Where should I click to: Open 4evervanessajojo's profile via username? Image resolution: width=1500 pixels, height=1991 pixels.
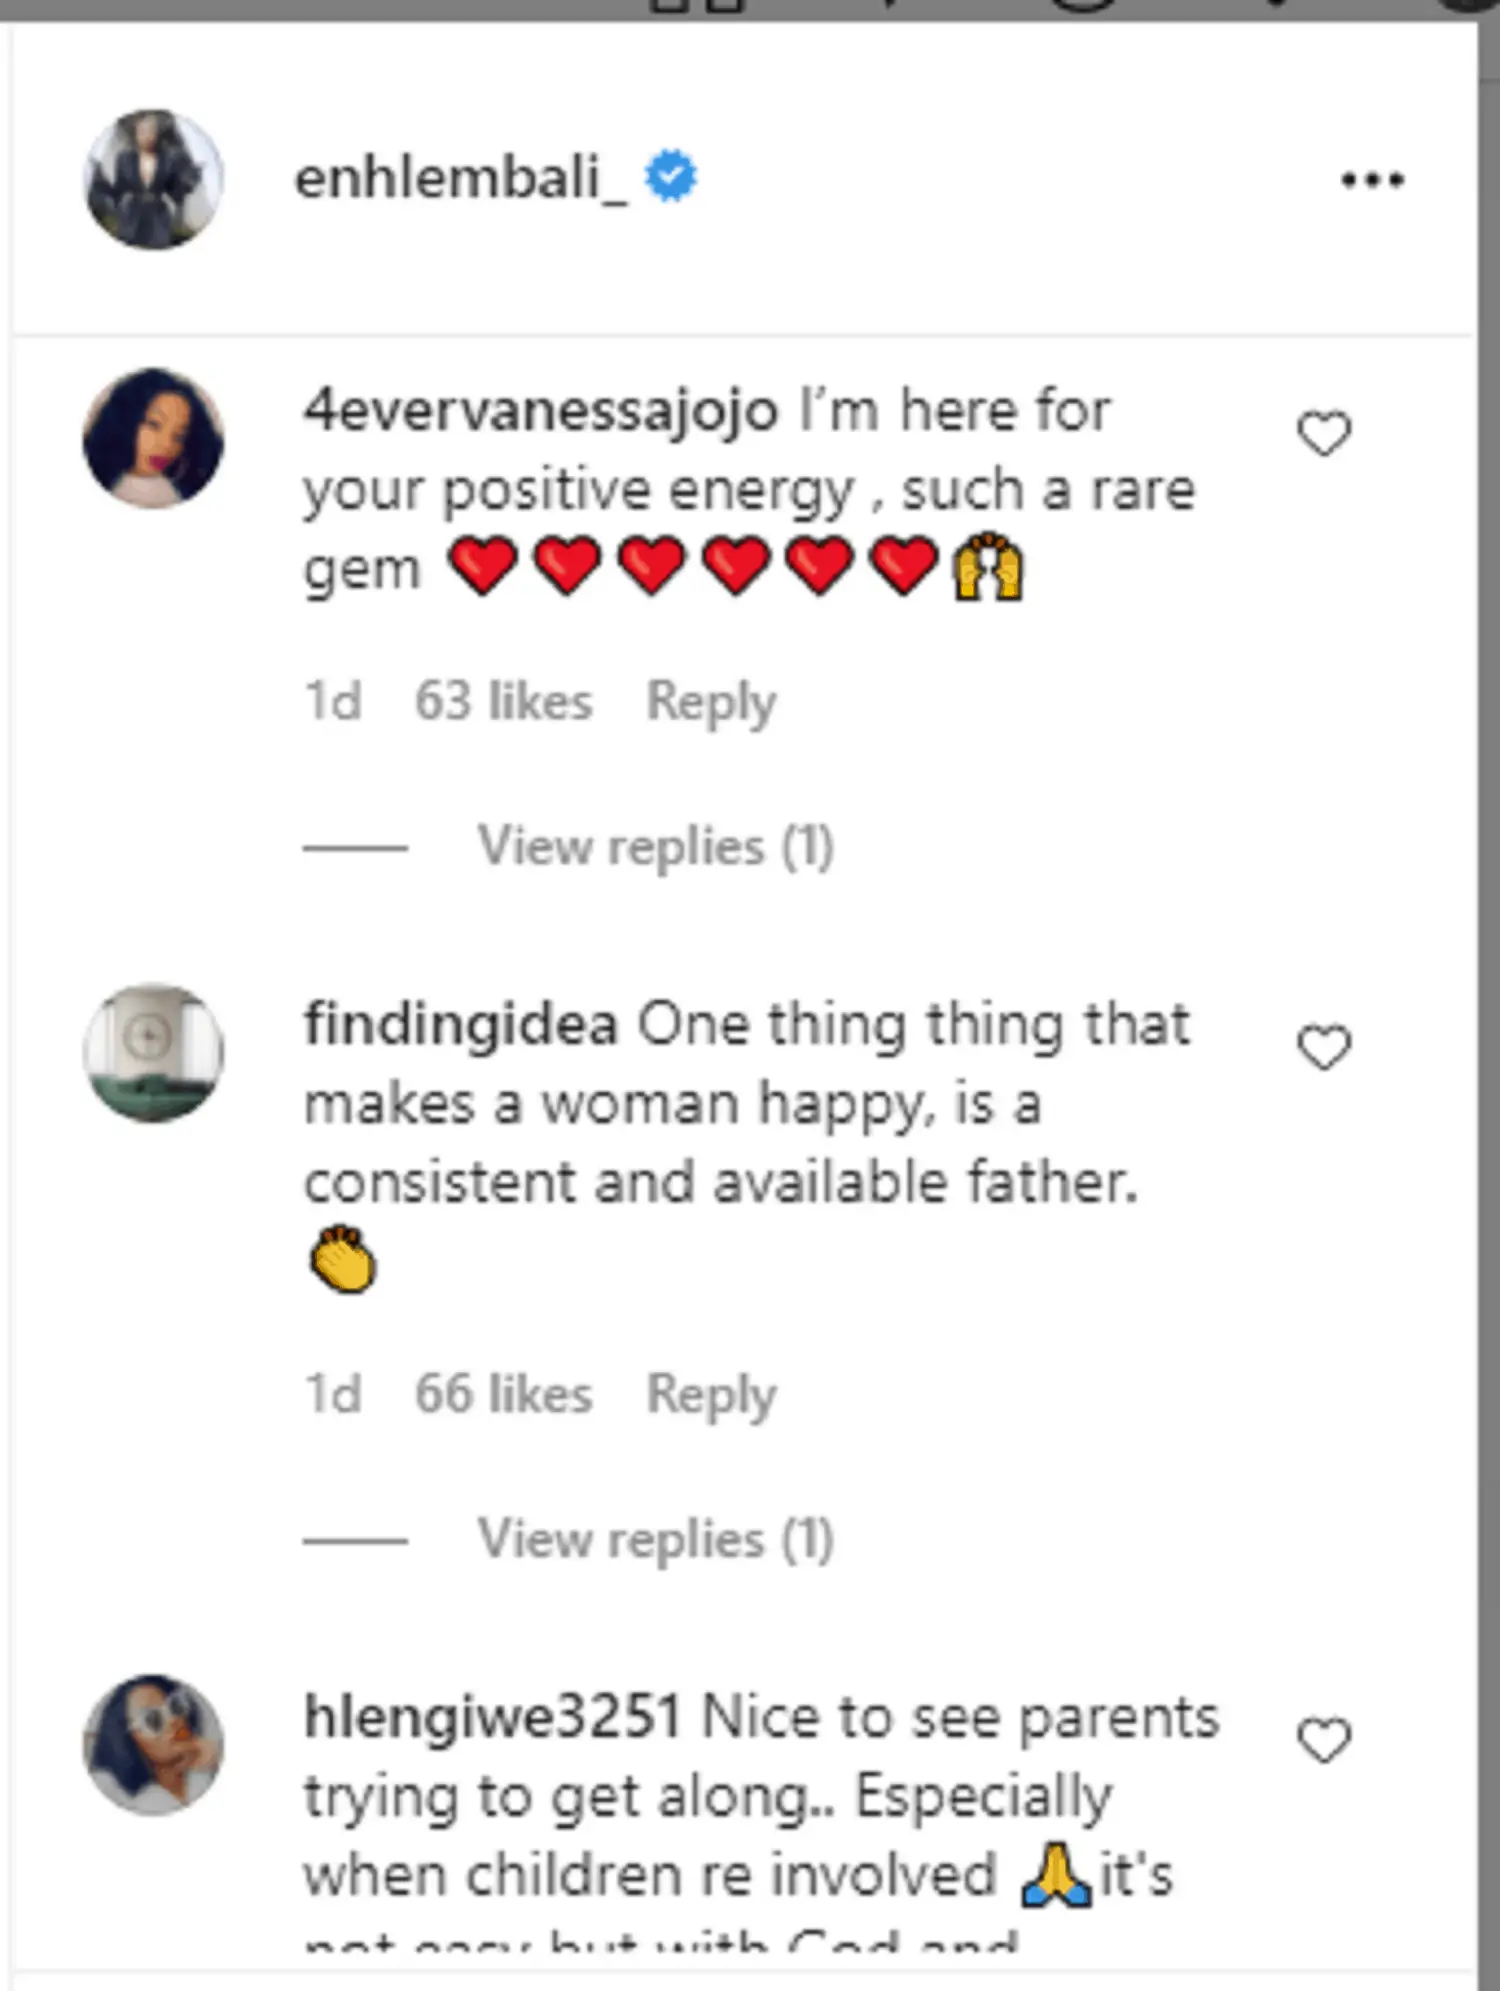(x=540, y=411)
